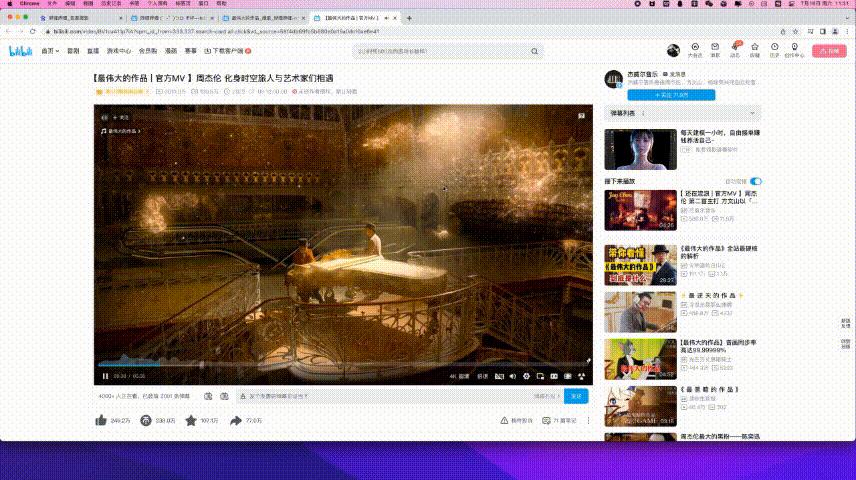Open the 游戏中心 navigation item
Viewport: 856px width, 480px height.
[x=119, y=50]
